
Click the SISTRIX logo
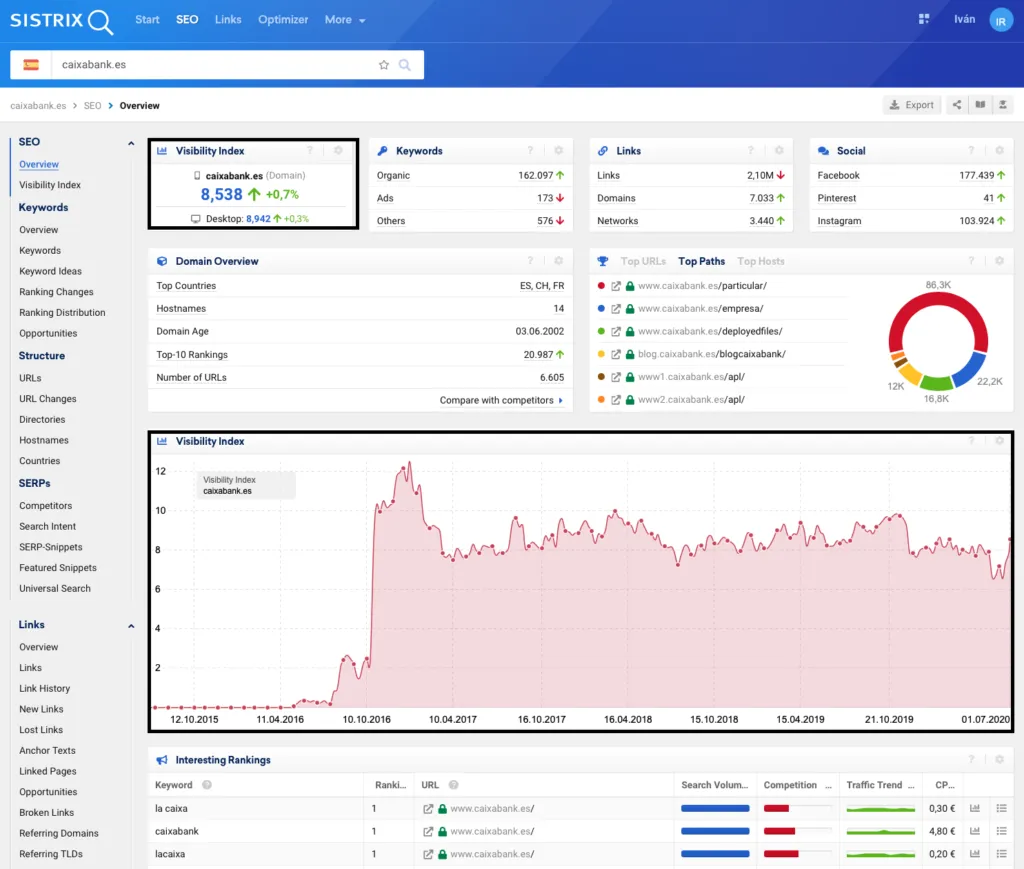61,21
